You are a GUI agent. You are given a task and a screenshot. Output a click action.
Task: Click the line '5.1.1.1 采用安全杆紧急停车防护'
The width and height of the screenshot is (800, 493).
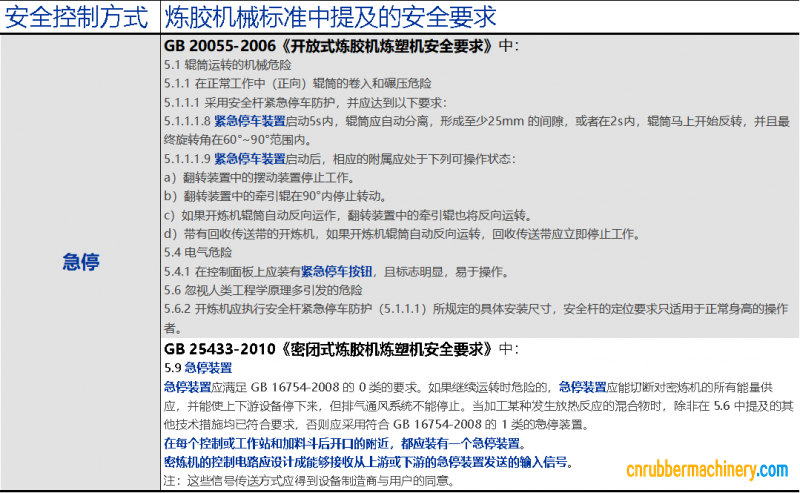305,103
